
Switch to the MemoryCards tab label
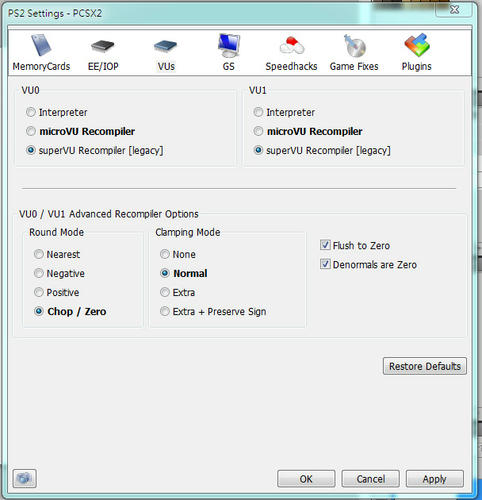41,66
